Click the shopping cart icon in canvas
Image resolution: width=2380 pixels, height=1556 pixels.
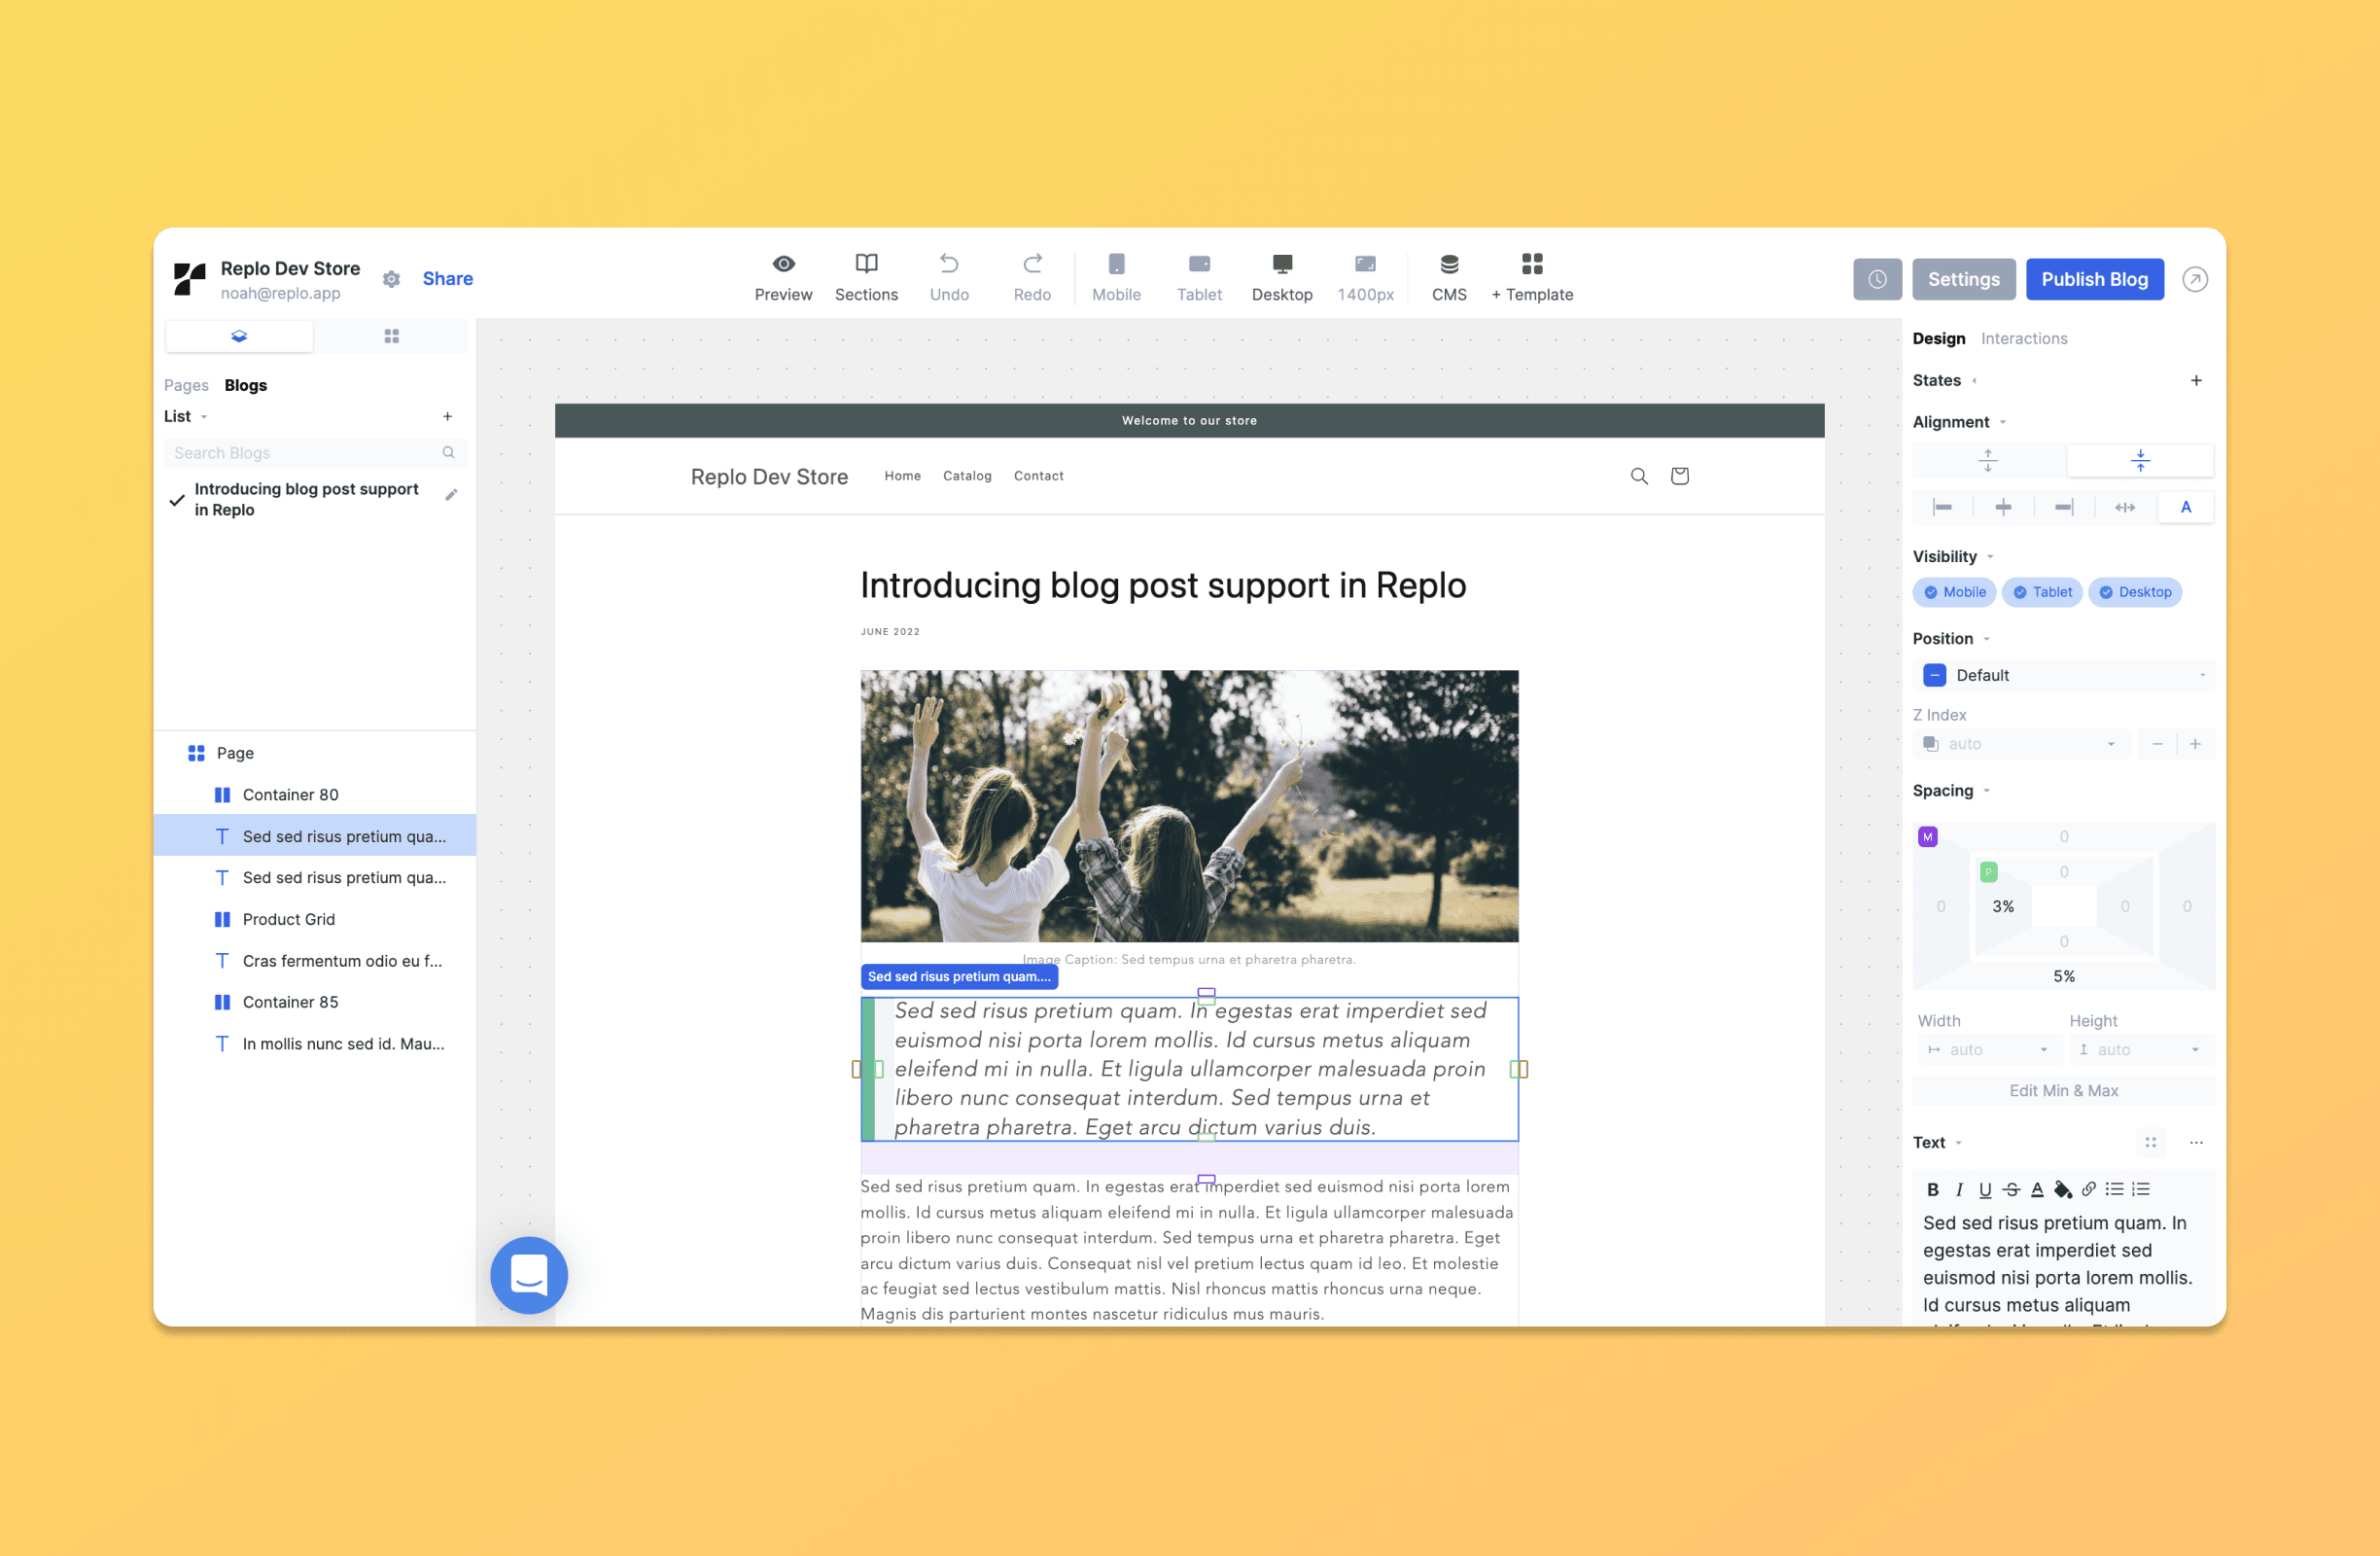pos(1679,476)
